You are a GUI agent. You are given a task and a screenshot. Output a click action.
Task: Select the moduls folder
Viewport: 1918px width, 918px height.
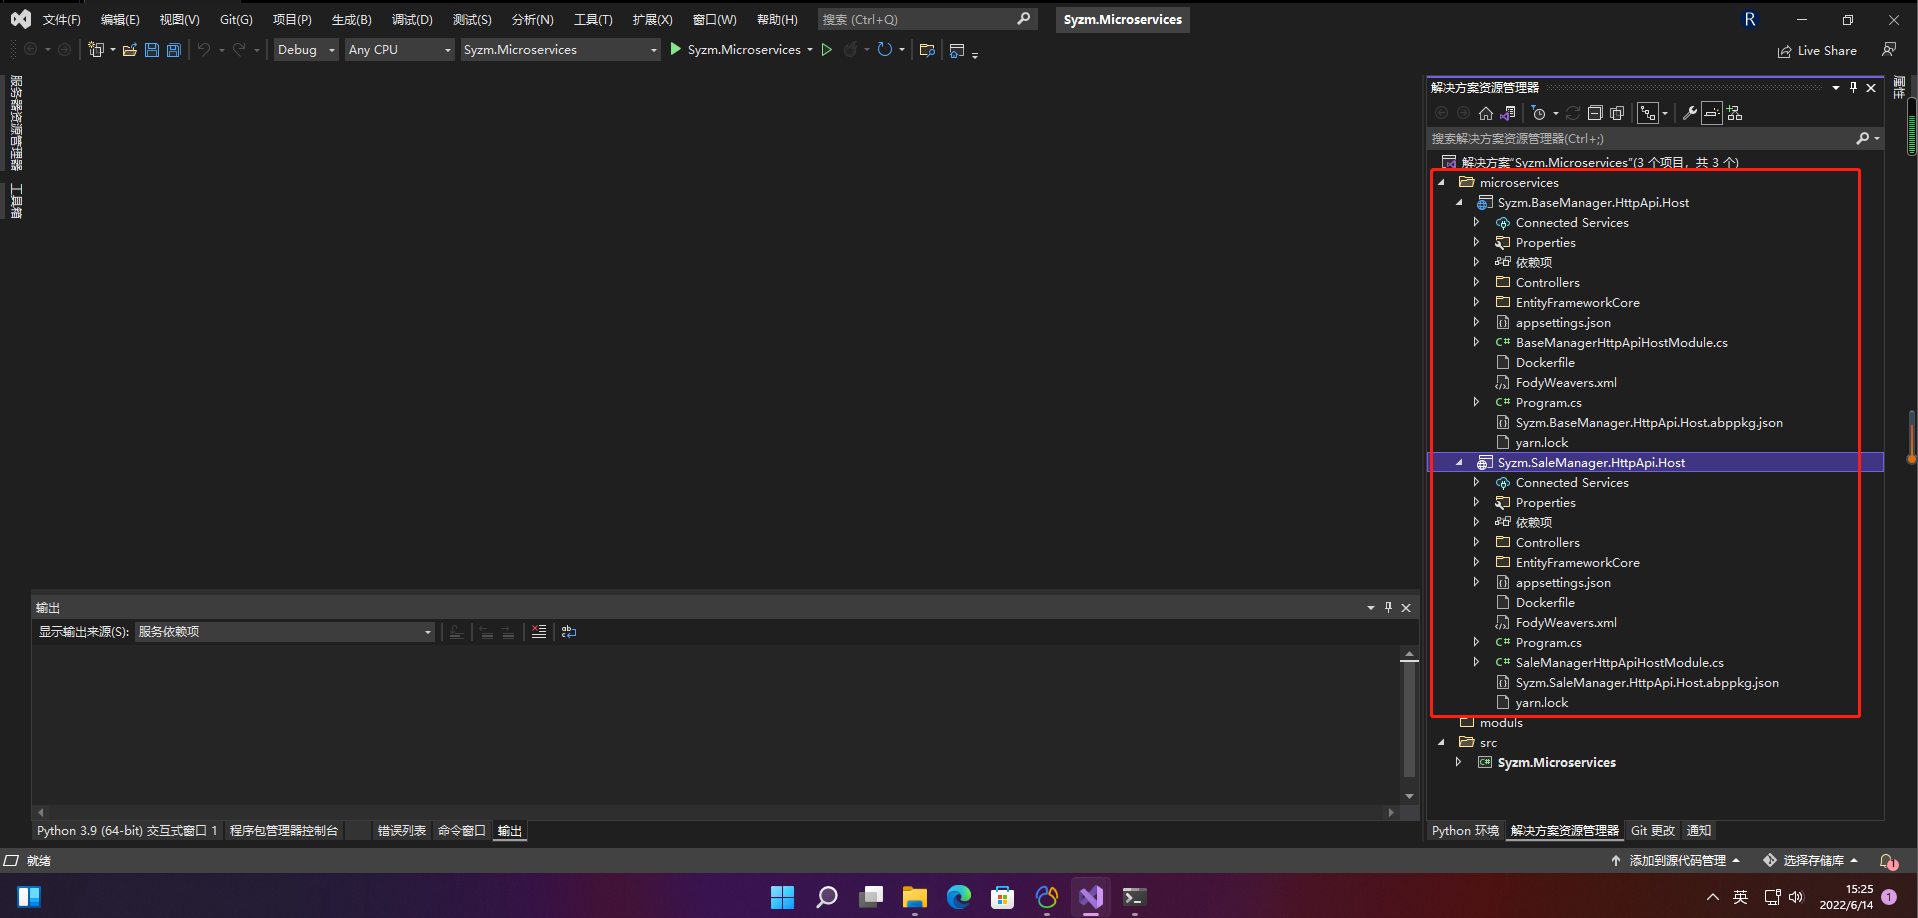[x=1501, y=723]
